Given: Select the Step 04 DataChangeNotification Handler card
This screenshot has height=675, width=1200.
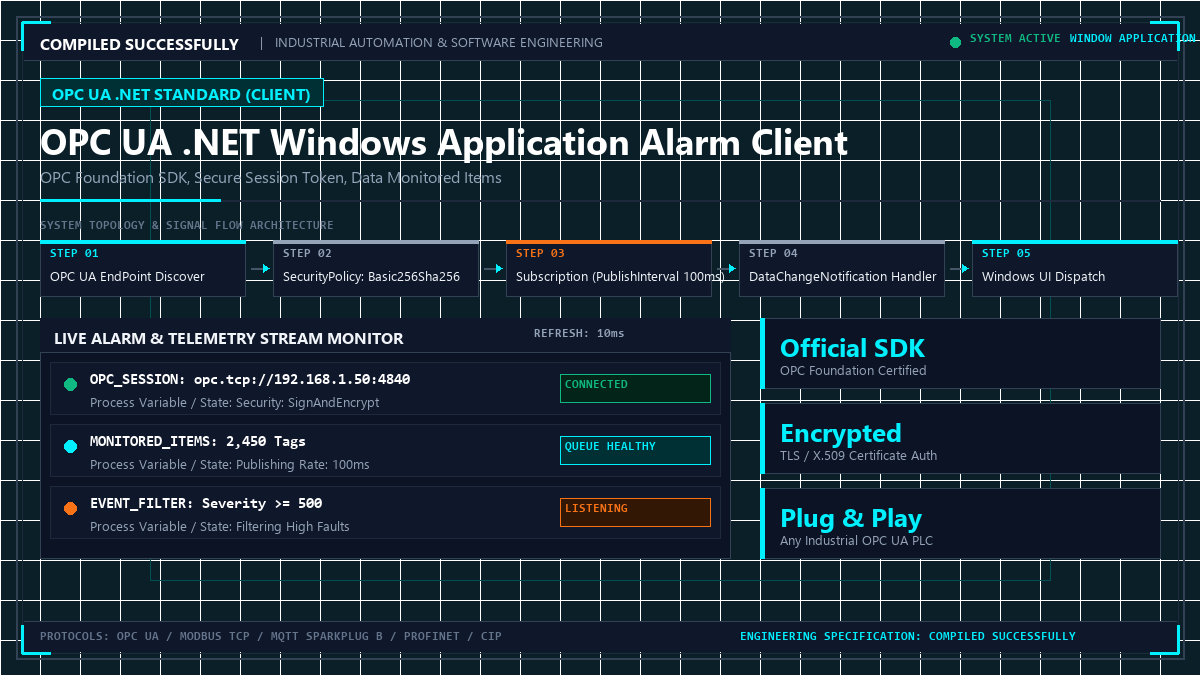Looking at the screenshot, I should coord(842,268).
